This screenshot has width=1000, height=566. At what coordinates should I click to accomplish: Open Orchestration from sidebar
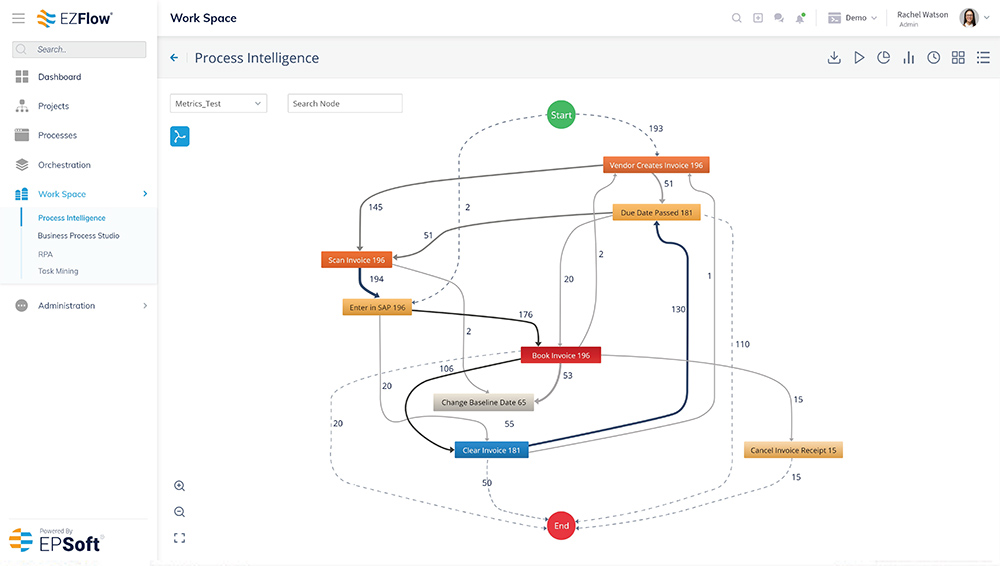(64, 165)
